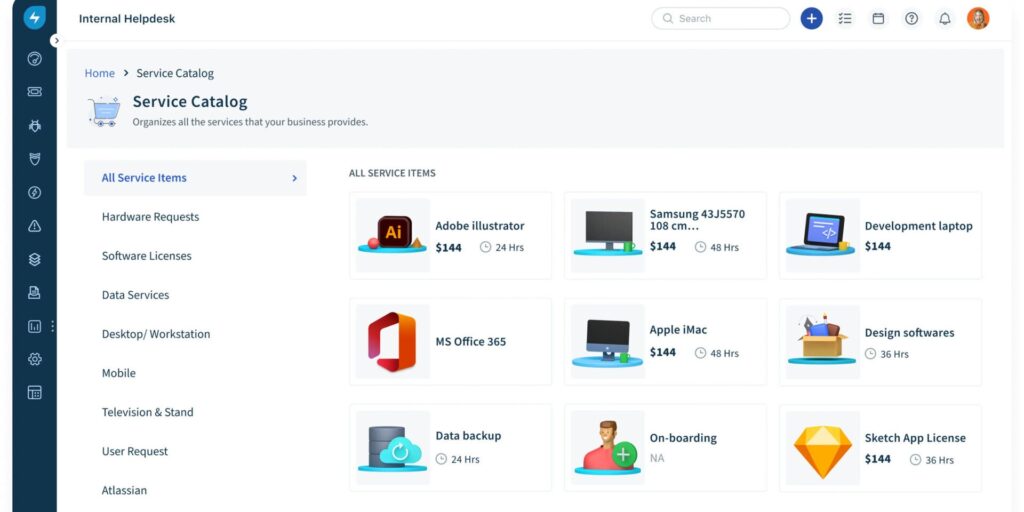Click the notifications bell icon

[944, 18]
